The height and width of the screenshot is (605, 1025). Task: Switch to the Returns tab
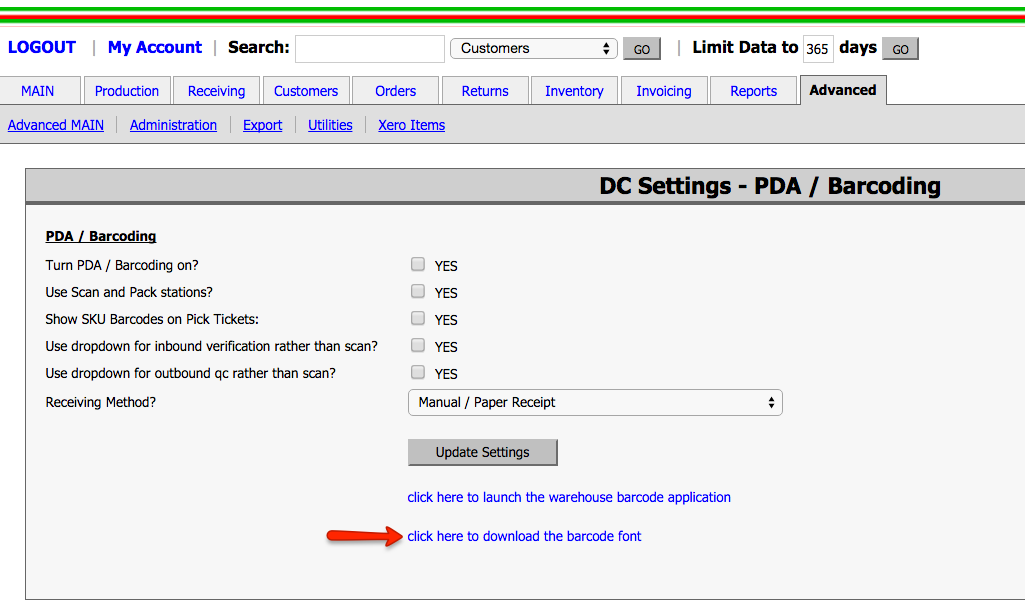tap(485, 91)
